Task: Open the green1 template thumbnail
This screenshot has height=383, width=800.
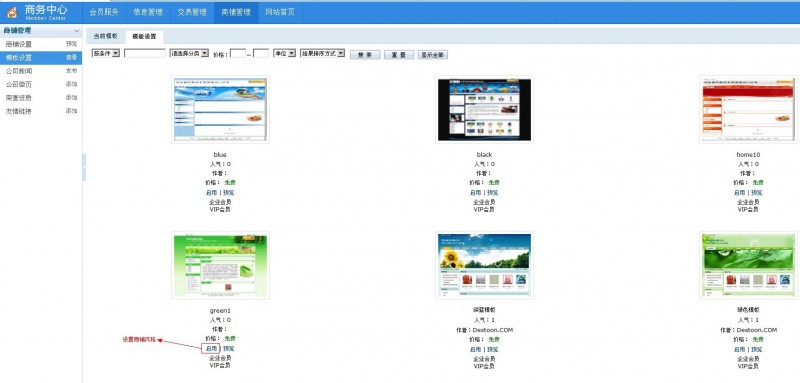Action: [220, 265]
